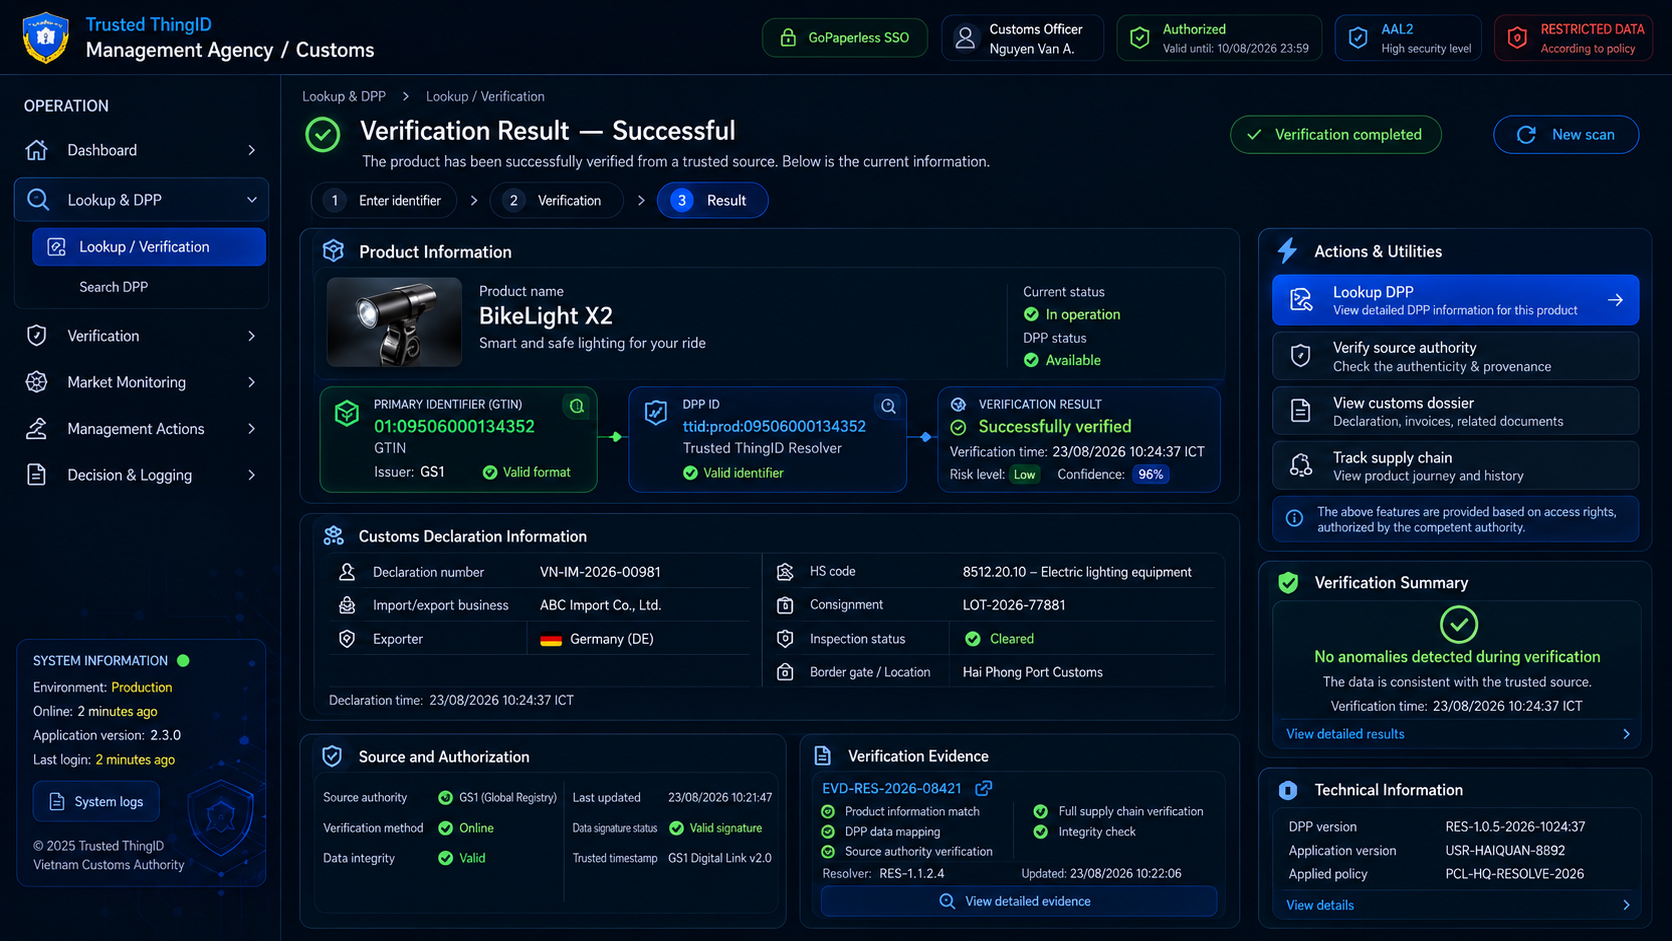Go to step 2 Verification
This screenshot has width=1672, height=941.
click(x=557, y=200)
